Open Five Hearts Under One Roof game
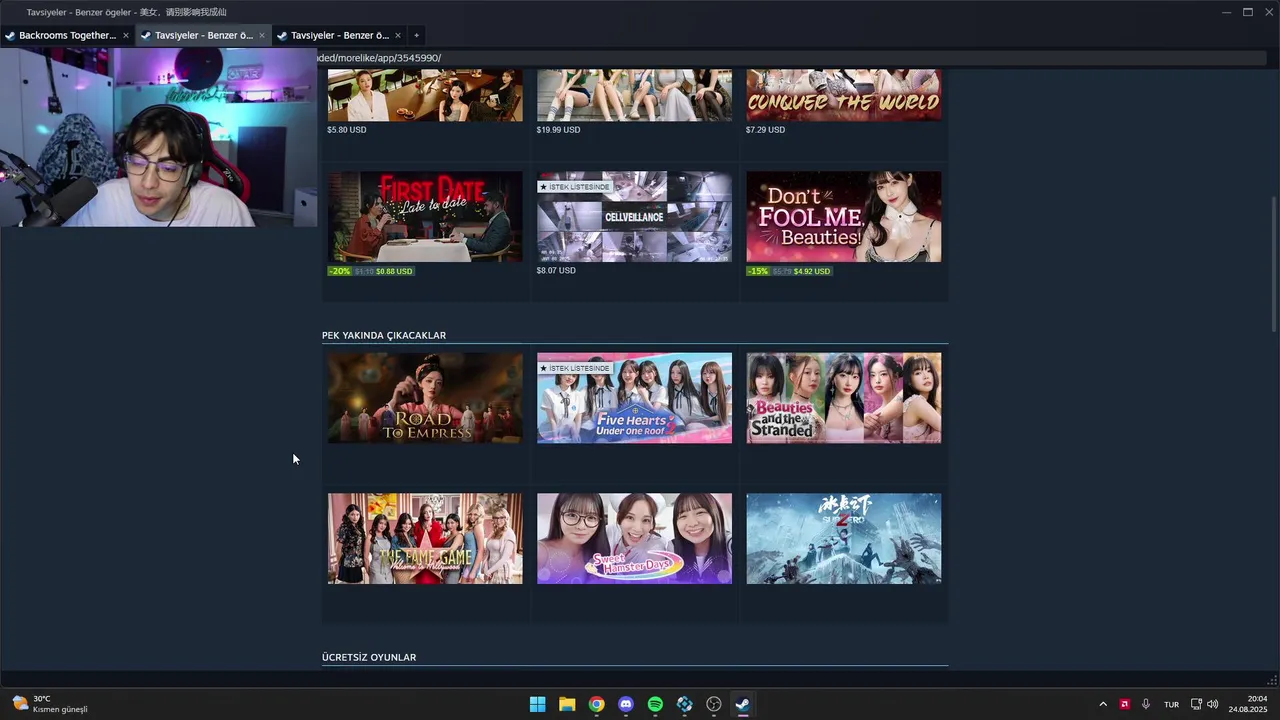Viewport: 1280px width, 720px height. 634,398
